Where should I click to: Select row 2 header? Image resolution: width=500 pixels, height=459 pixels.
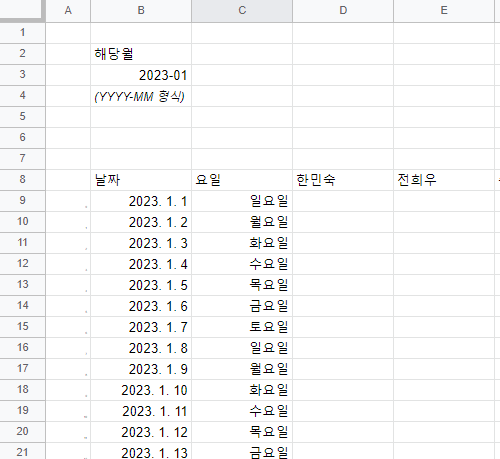tap(22, 54)
